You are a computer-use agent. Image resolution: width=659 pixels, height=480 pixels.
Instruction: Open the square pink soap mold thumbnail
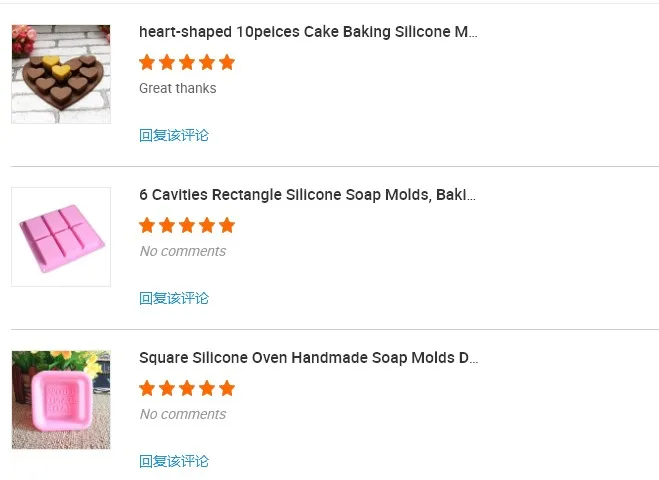tap(61, 400)
